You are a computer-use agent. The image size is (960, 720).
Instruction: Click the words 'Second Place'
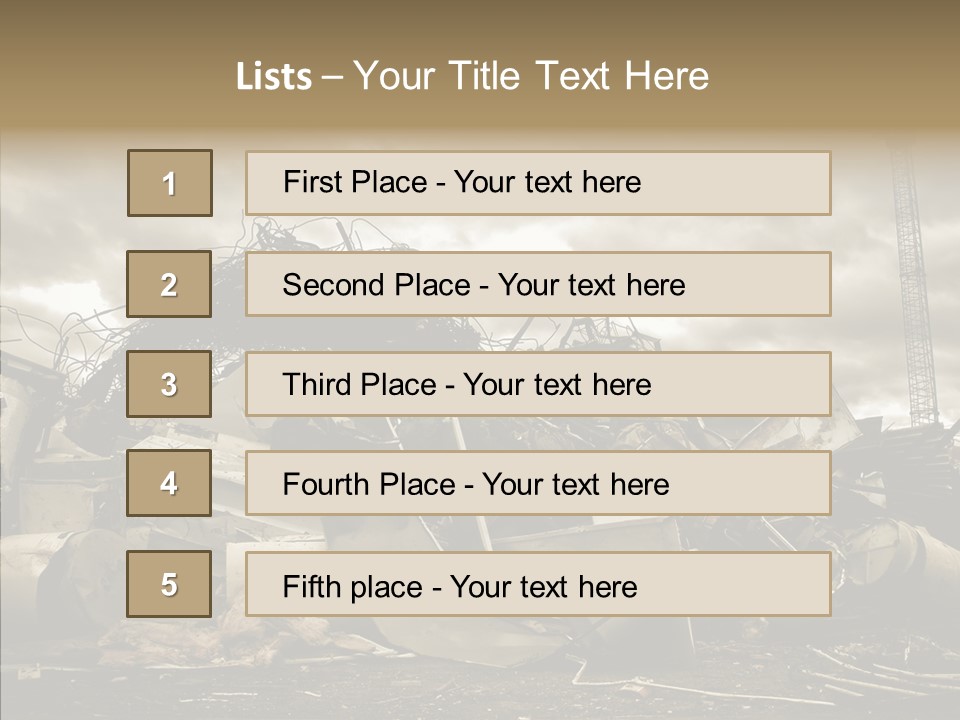pyautogui.click(x=375, y=285)
